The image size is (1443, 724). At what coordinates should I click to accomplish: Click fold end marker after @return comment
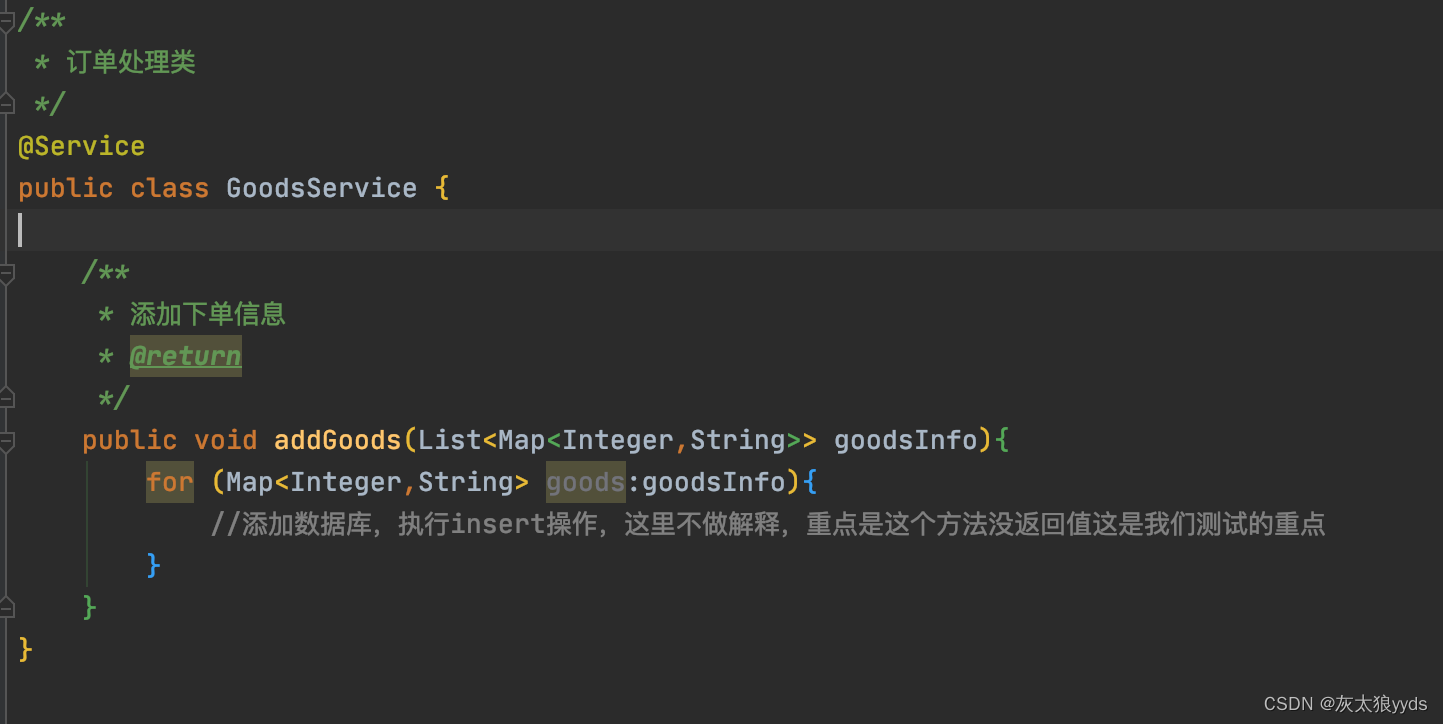pos(7,398)
